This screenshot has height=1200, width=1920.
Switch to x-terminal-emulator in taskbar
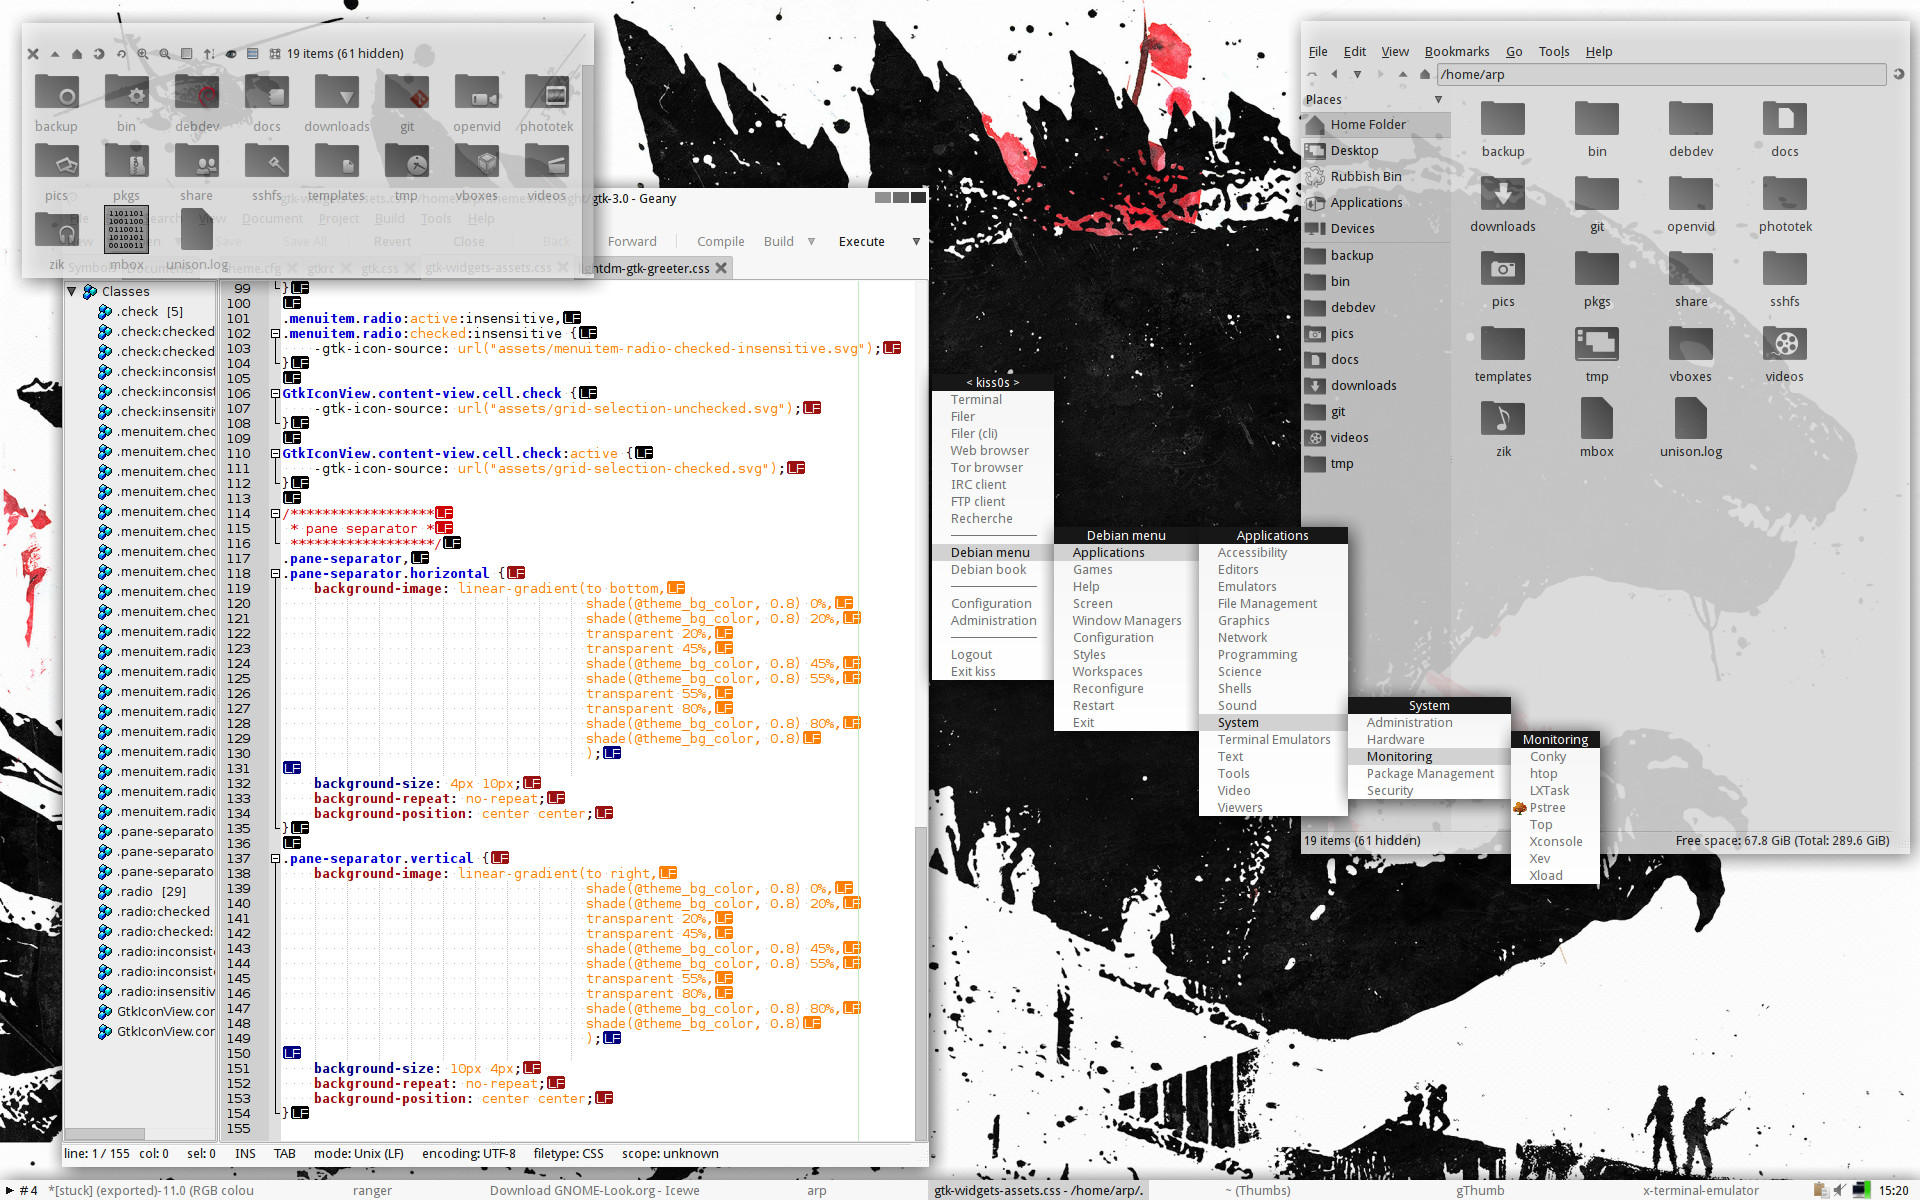point(1699,1190)
